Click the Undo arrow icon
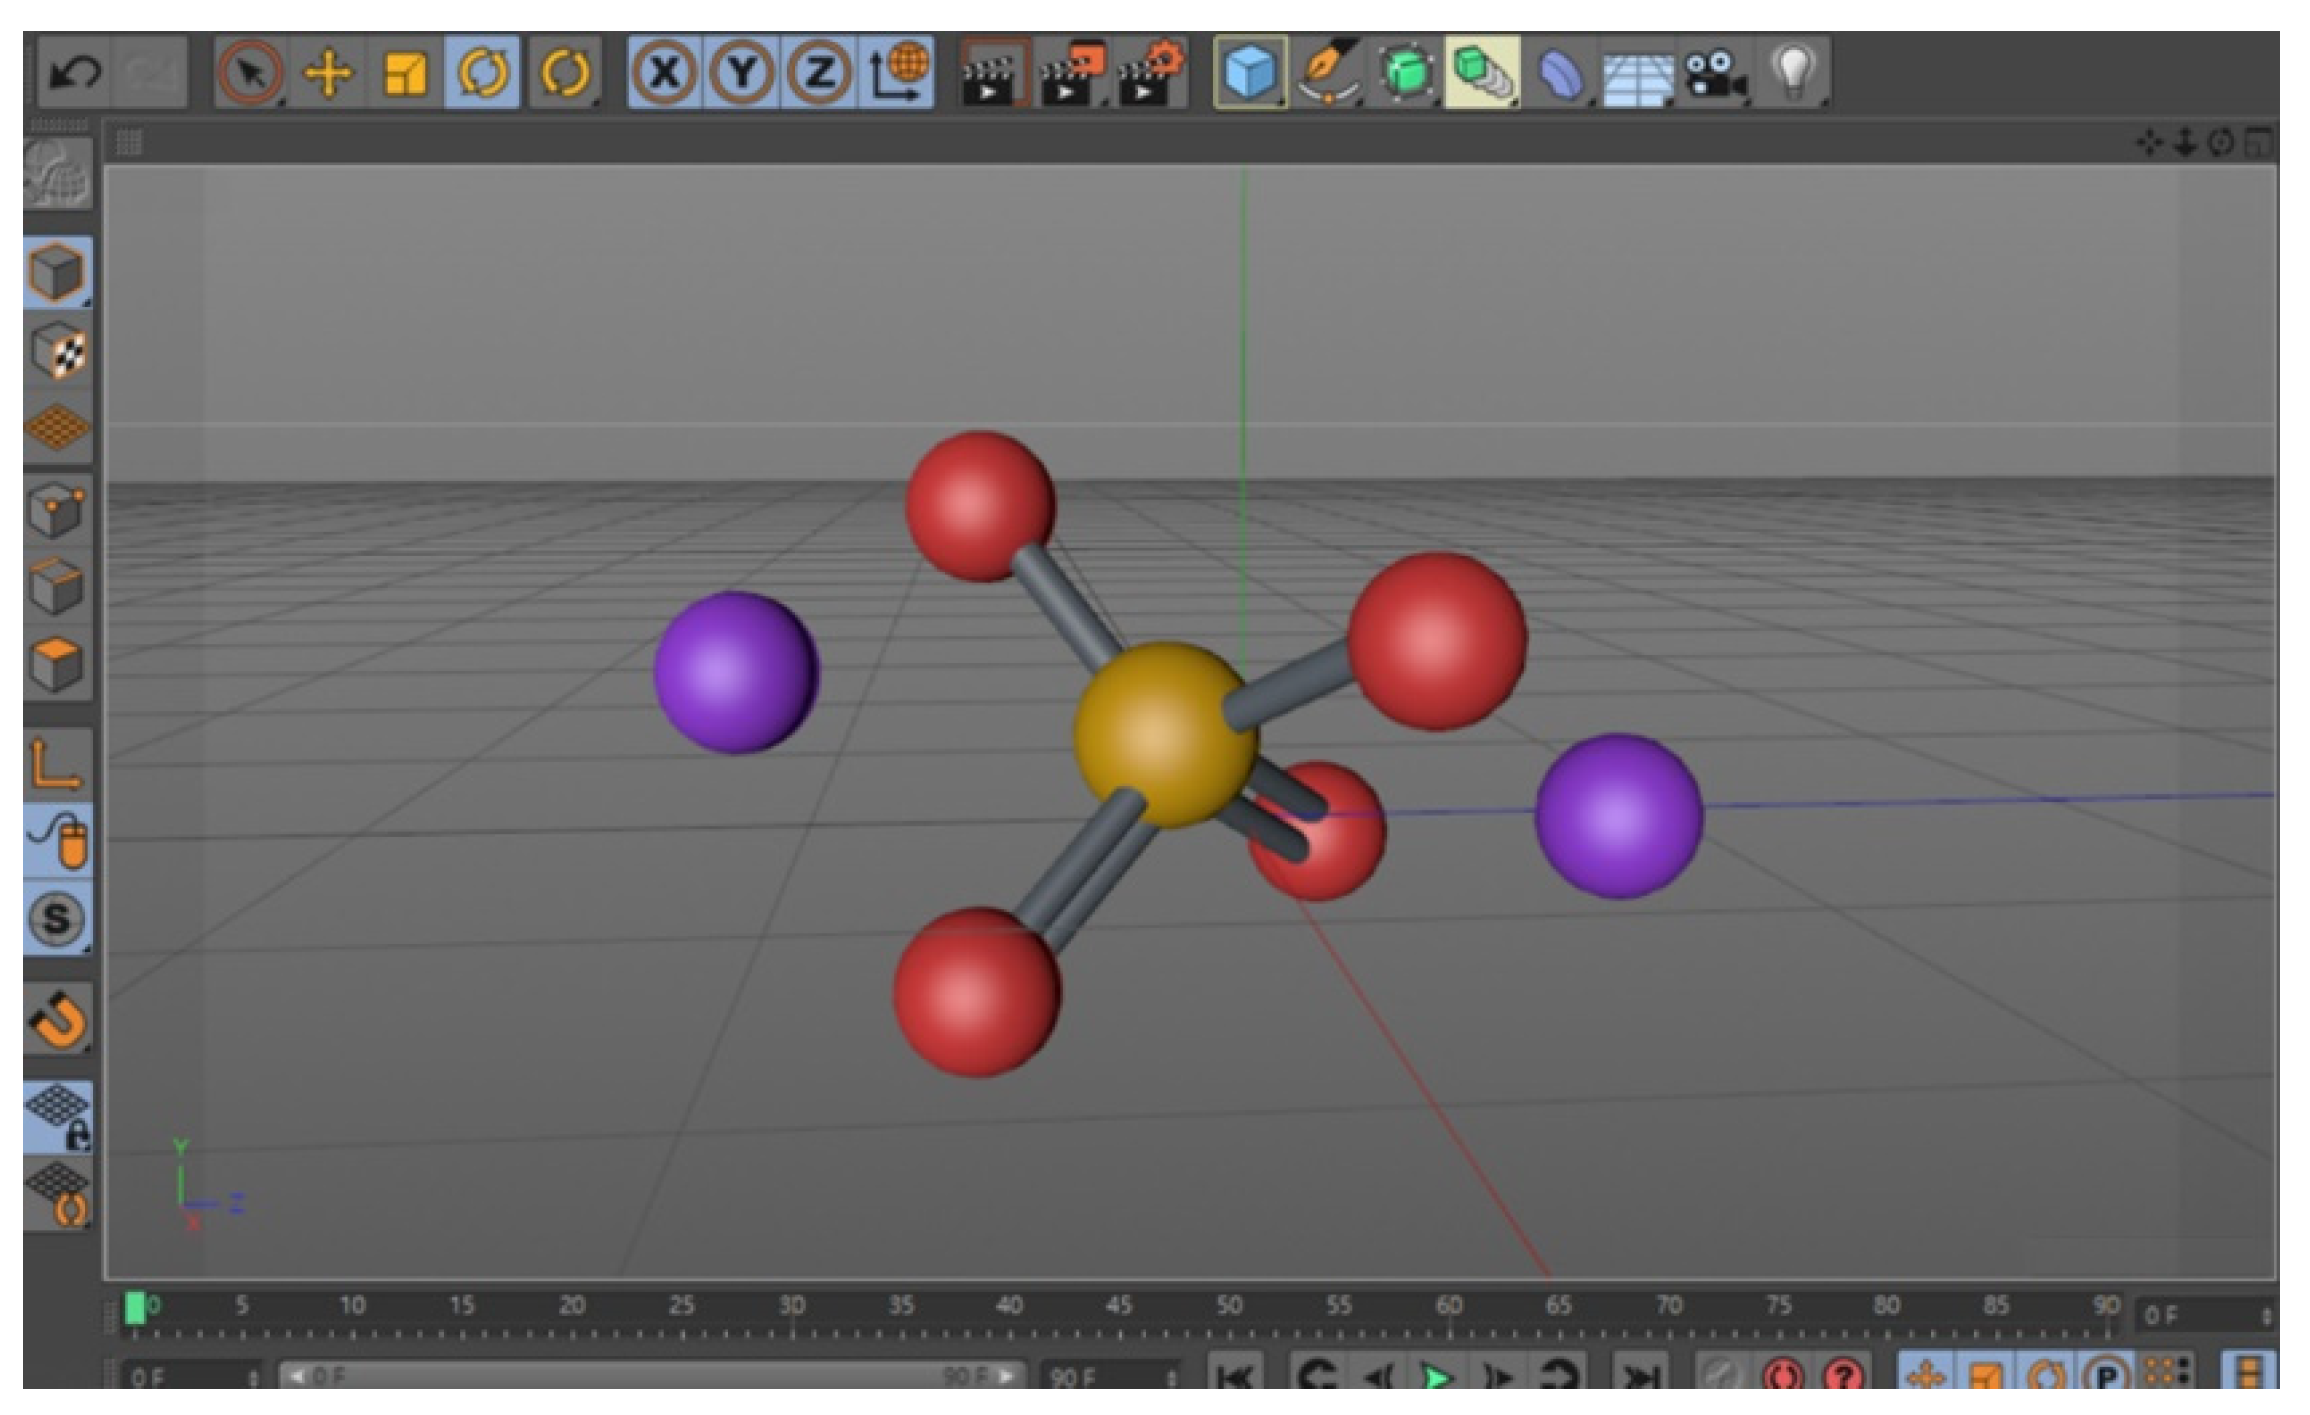This screenshot has width=2310, height=1415. click(x=75, y=72)
